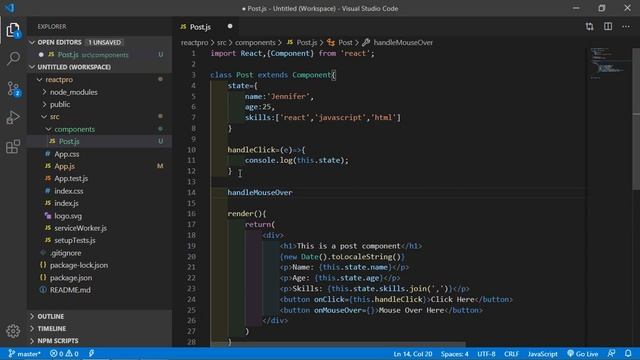Open App.test.js file

100,178
